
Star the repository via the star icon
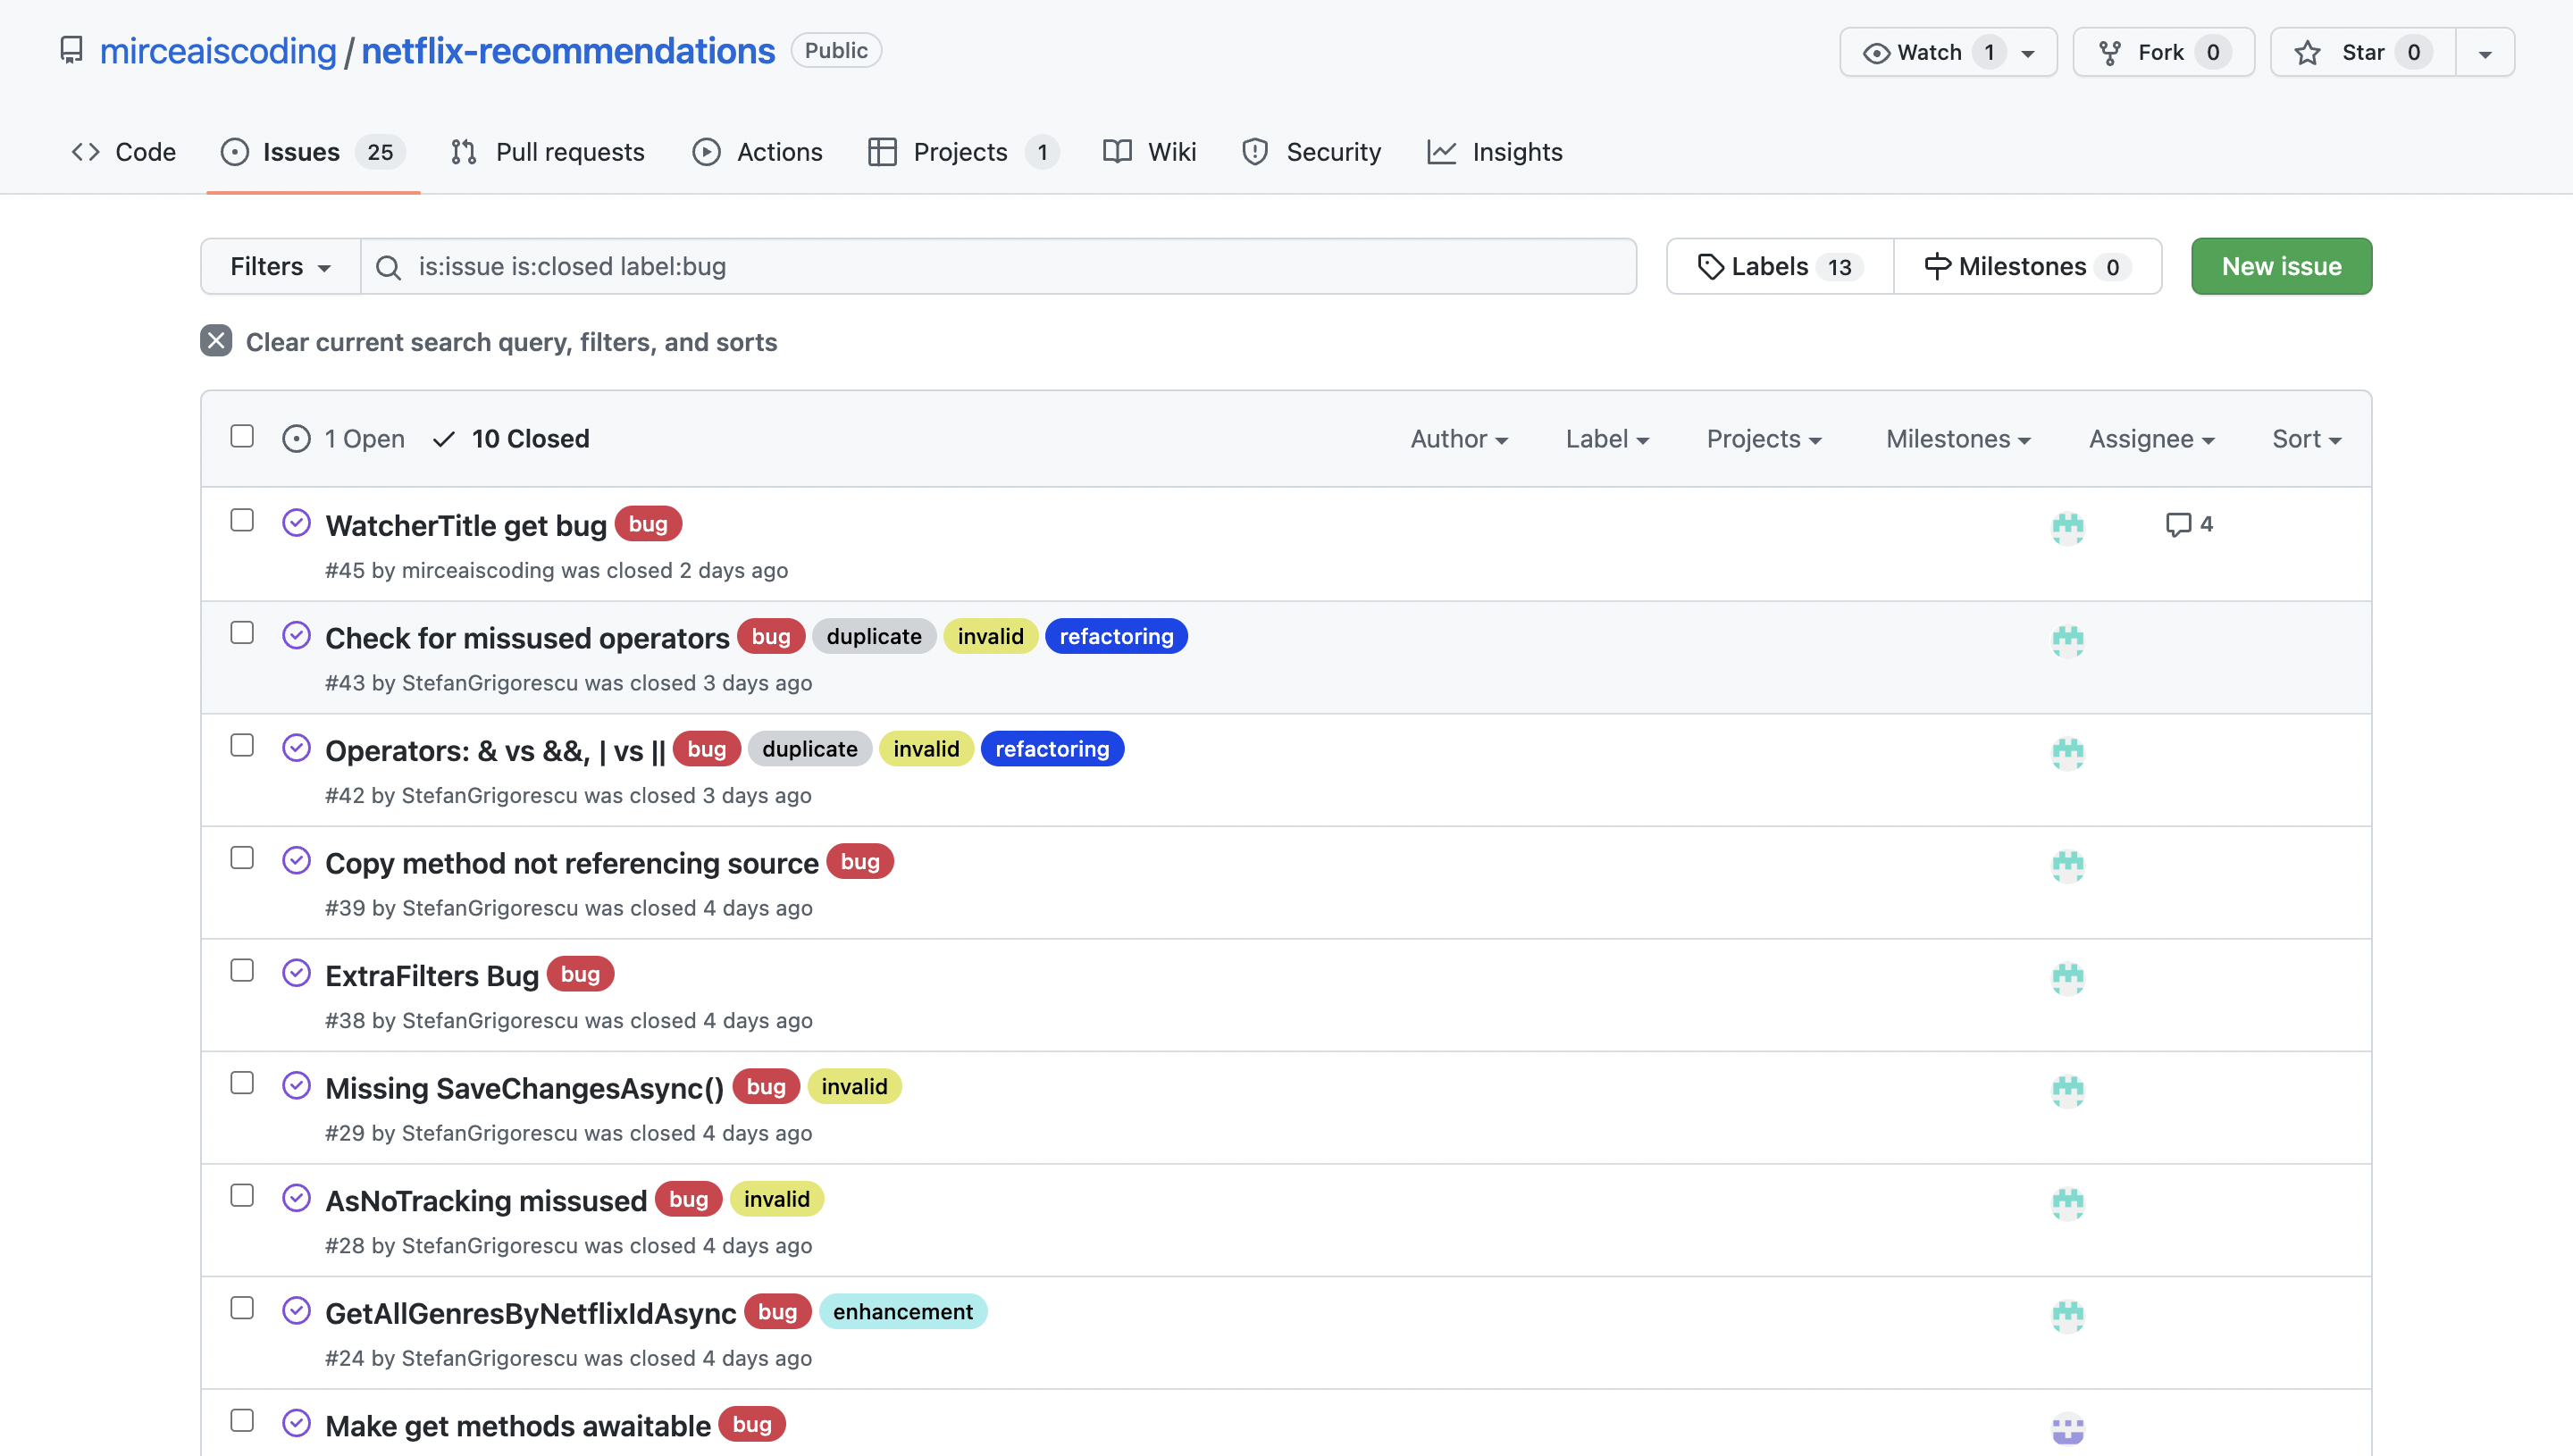(x=2307, y=52)
